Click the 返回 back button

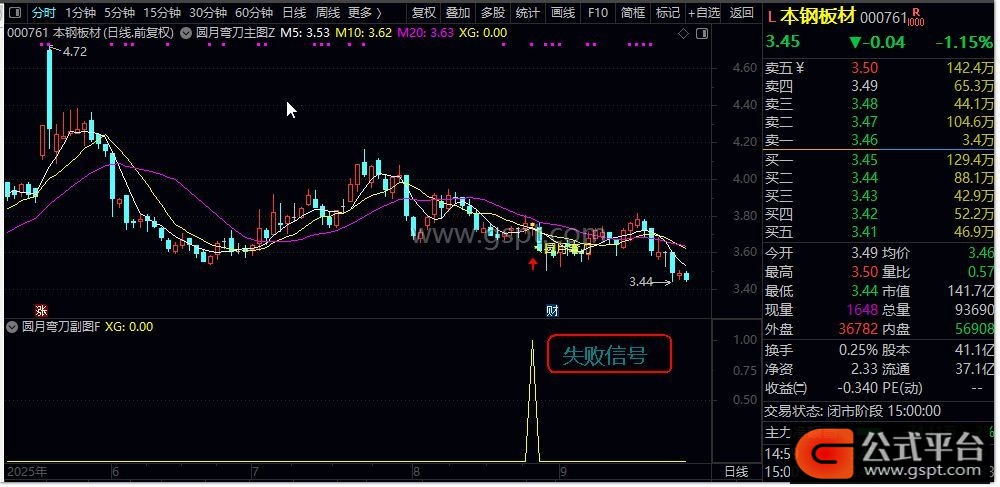tap(742, 13)
